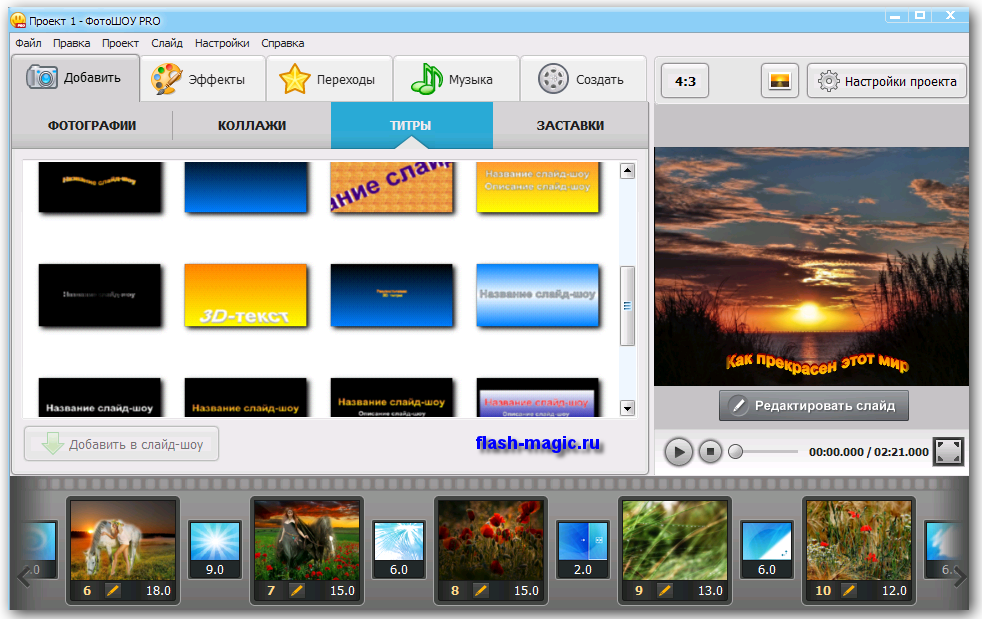Open background image settings icon
Image resolution: width=982 pixels, height=619 pixels.
779,81
